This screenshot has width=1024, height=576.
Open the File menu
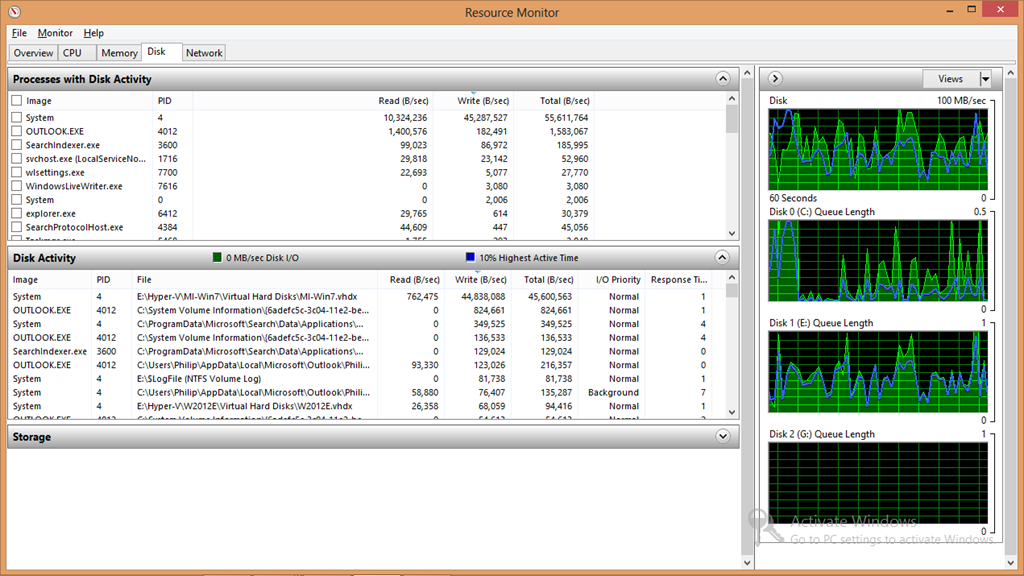(19, 33)
